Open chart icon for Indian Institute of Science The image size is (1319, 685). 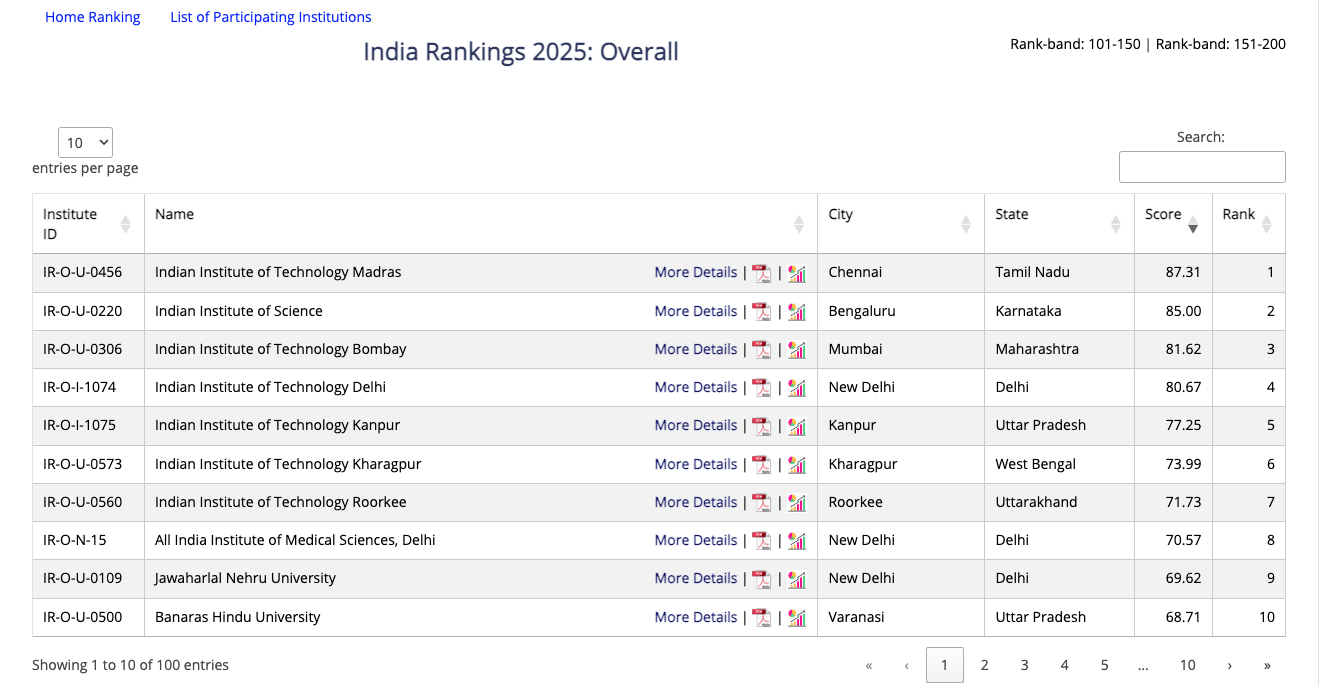797,311
